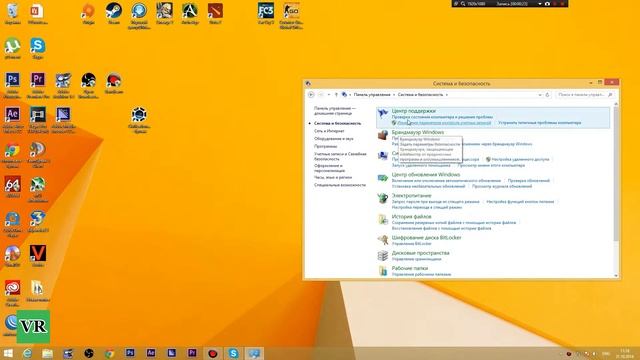
Task: Select Оборудование и звук in sidebar
Action: coord(333,139)
